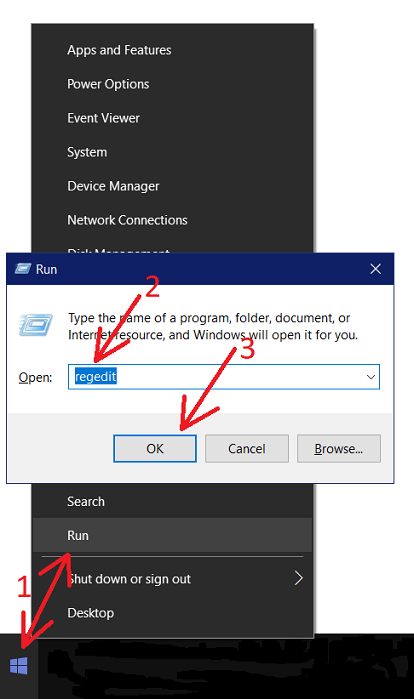This screenshot has width=414, height=699.
Task: Expand Shut down or sign out submenu
Action: coord(172,579)
